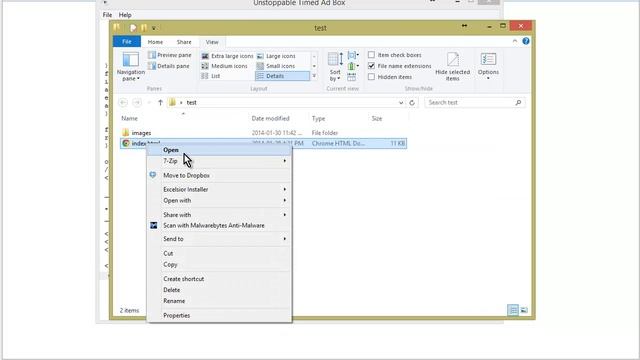Screen dimensions: 640x360
Task: Switch to Extra large icons layout
Action: 227,56
